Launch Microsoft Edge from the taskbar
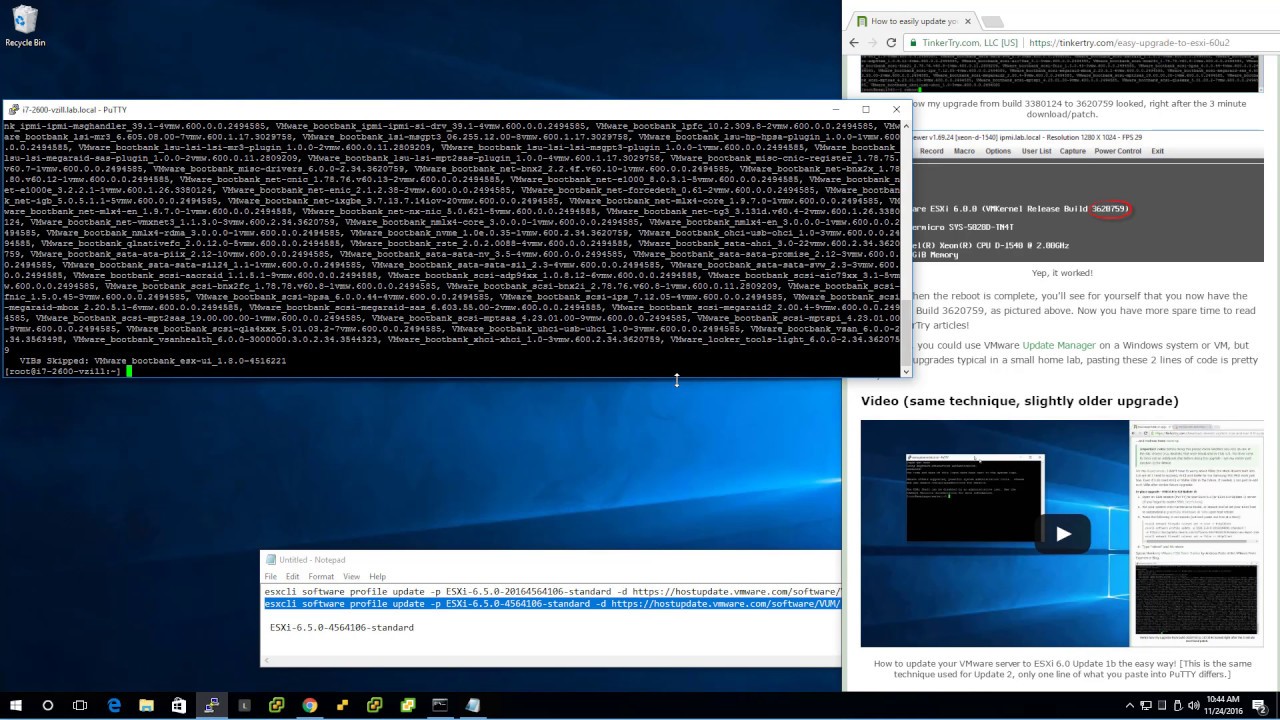 pyautogui.click(x=113, y=705)
